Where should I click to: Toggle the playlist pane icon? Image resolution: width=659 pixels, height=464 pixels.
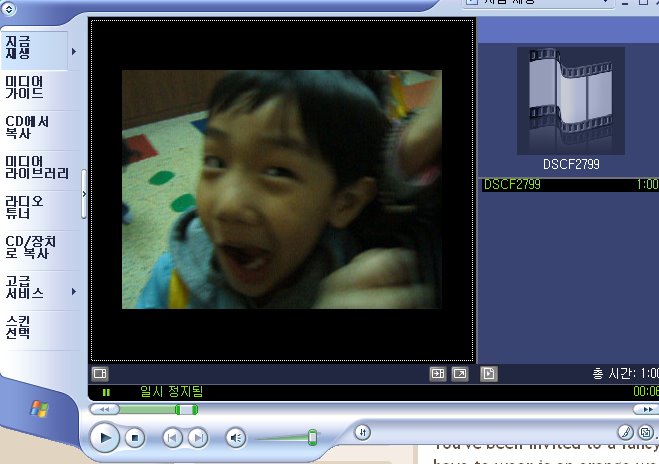[x=489, y=373]
